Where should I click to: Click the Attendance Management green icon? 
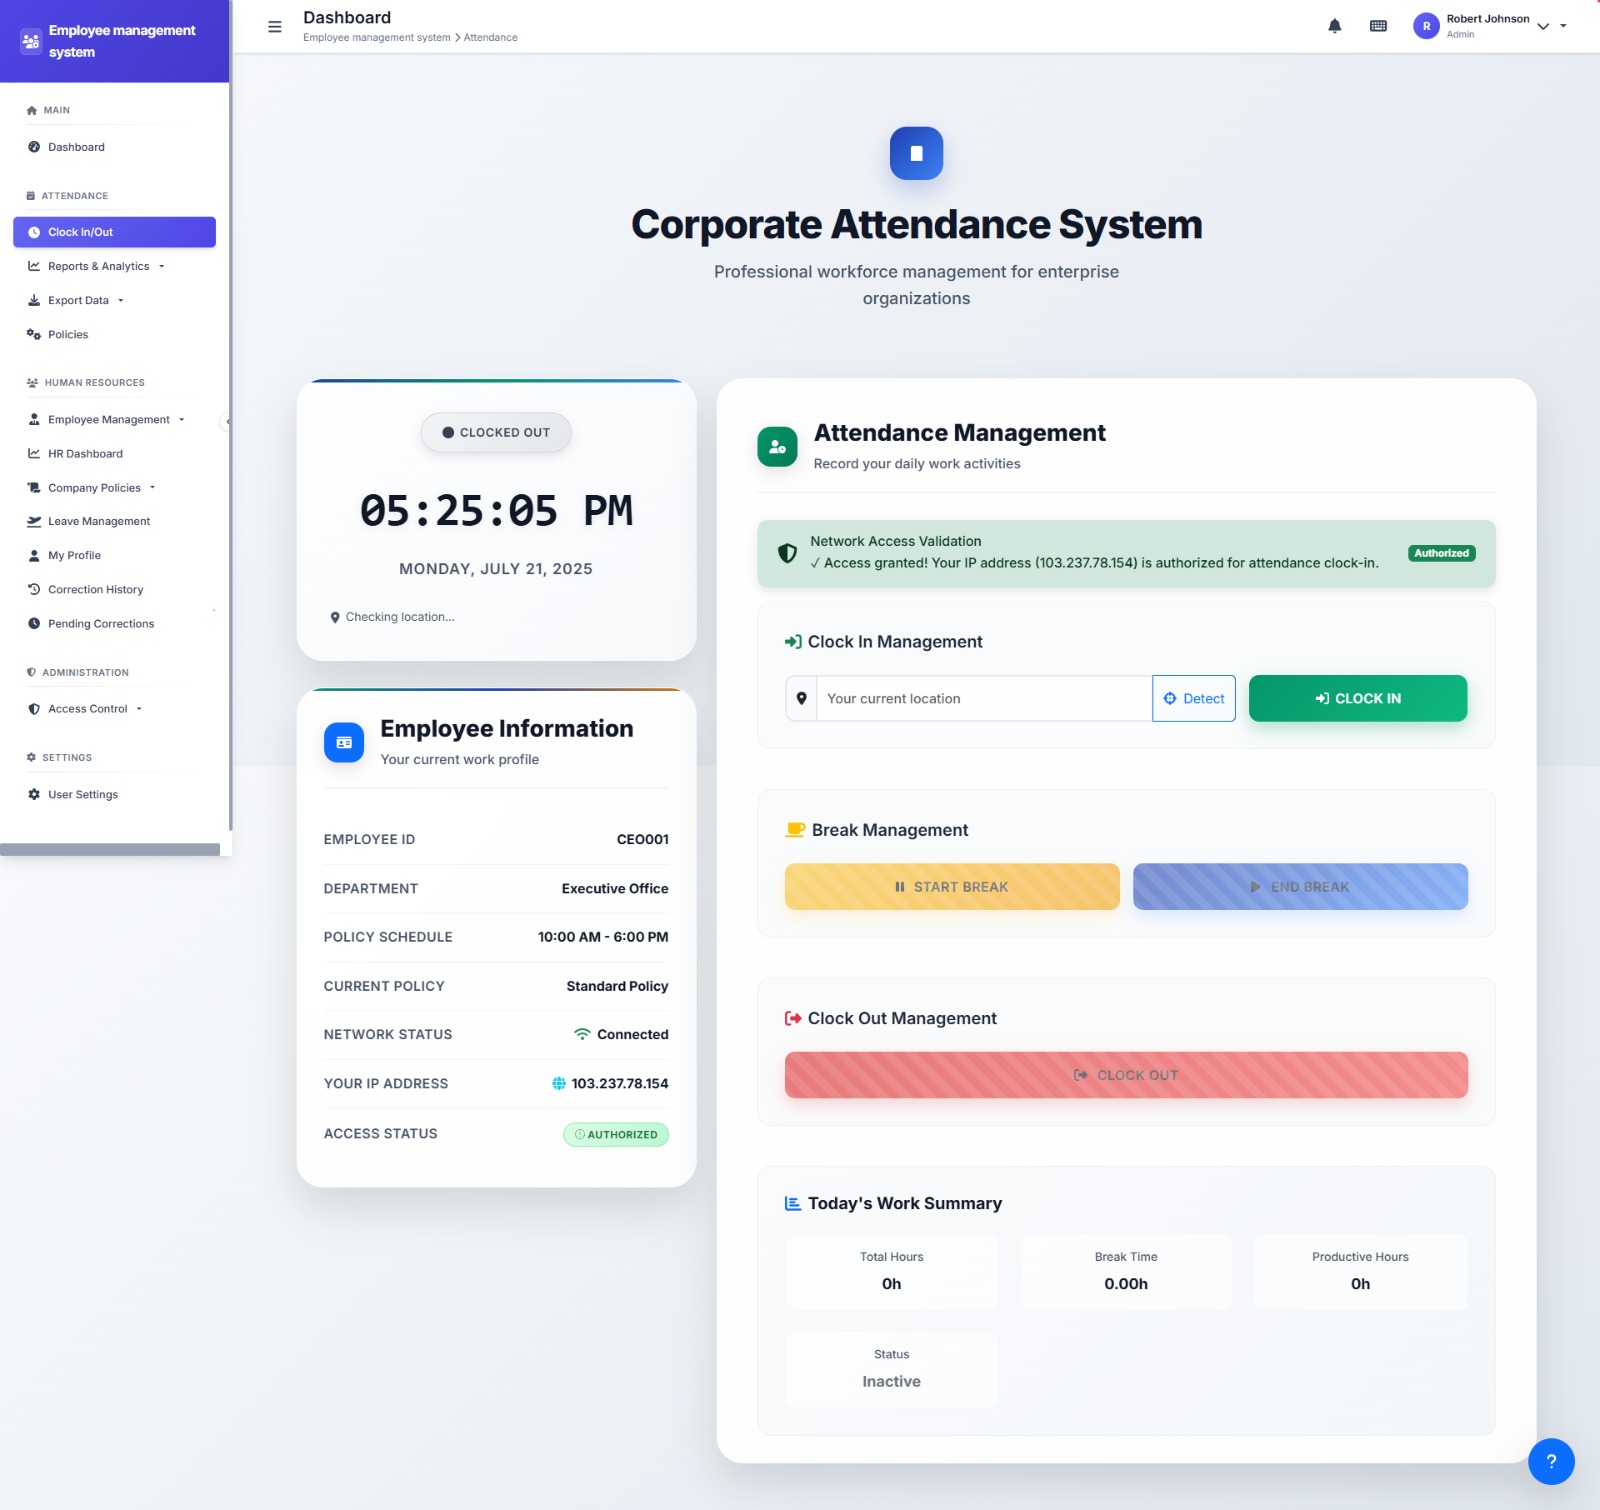click(x=777, y=447)
